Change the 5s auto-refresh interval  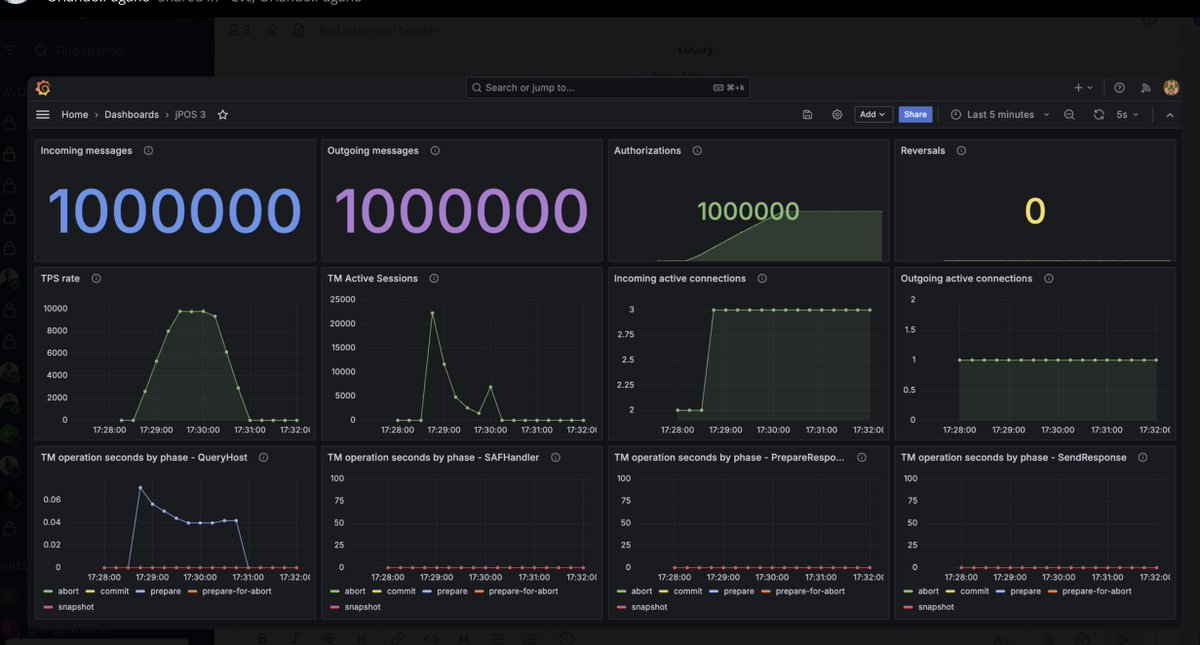click(1125, 114)
